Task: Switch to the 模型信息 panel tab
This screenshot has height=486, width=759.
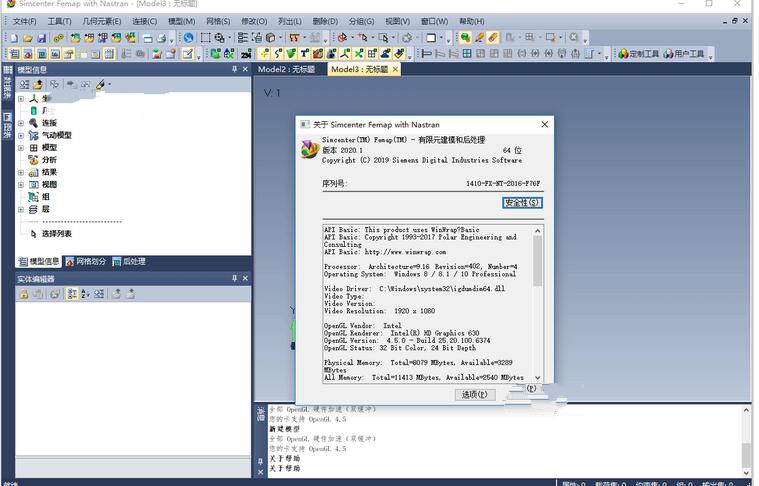Action: tap(39, 261)
